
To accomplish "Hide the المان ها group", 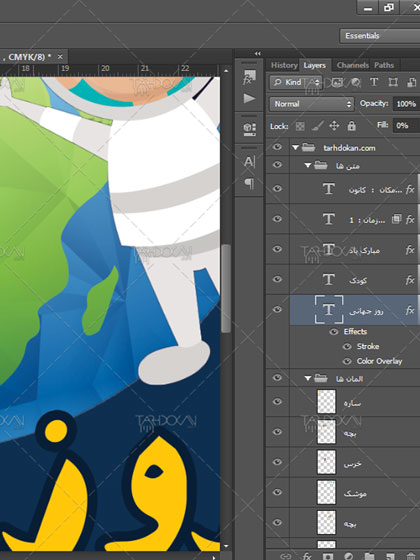I will [x=277, y=378].
